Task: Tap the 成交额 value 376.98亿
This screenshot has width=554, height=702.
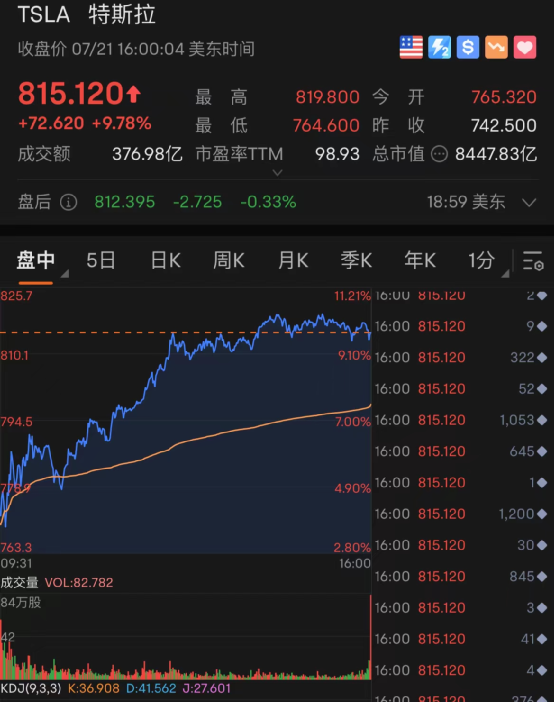Action: (147, 154)
